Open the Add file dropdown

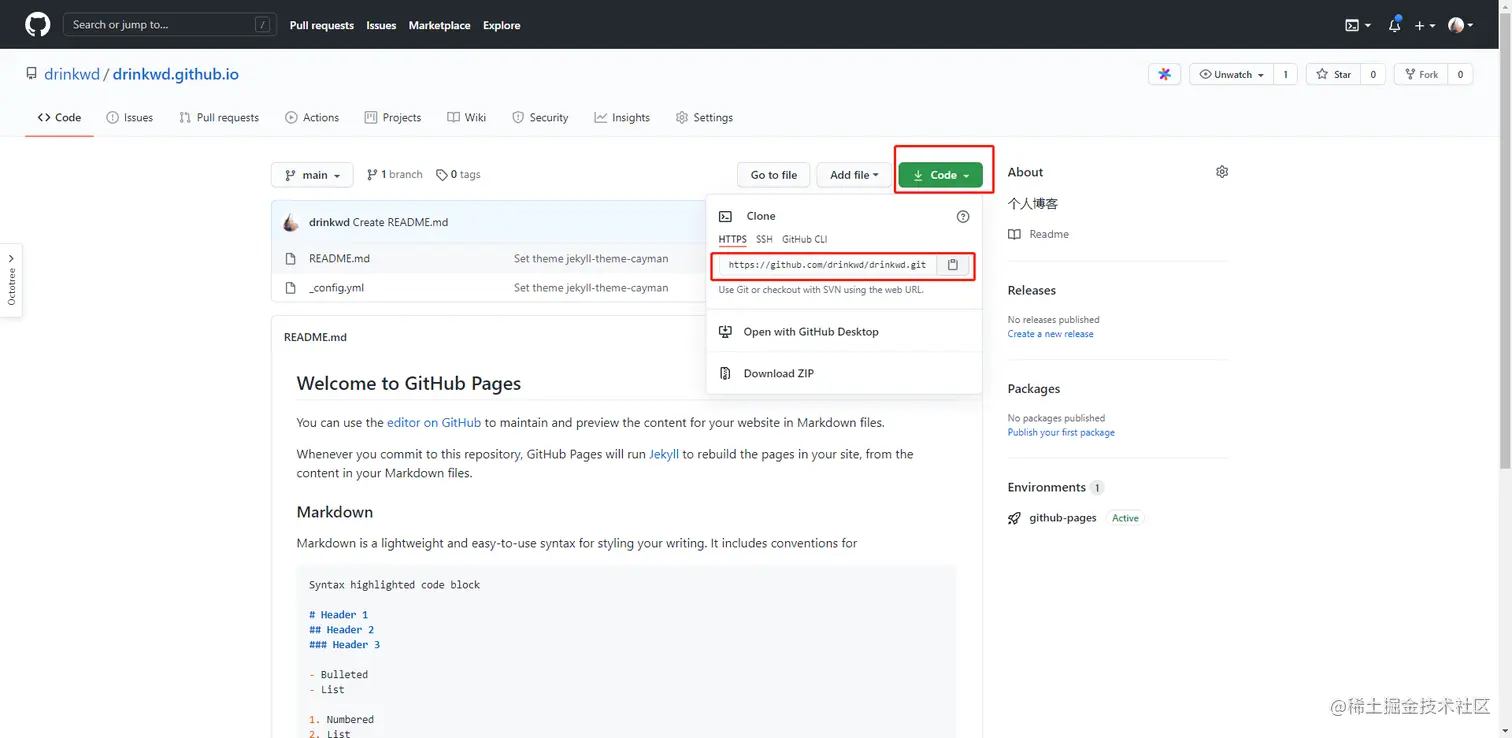[x=853, y=175]
